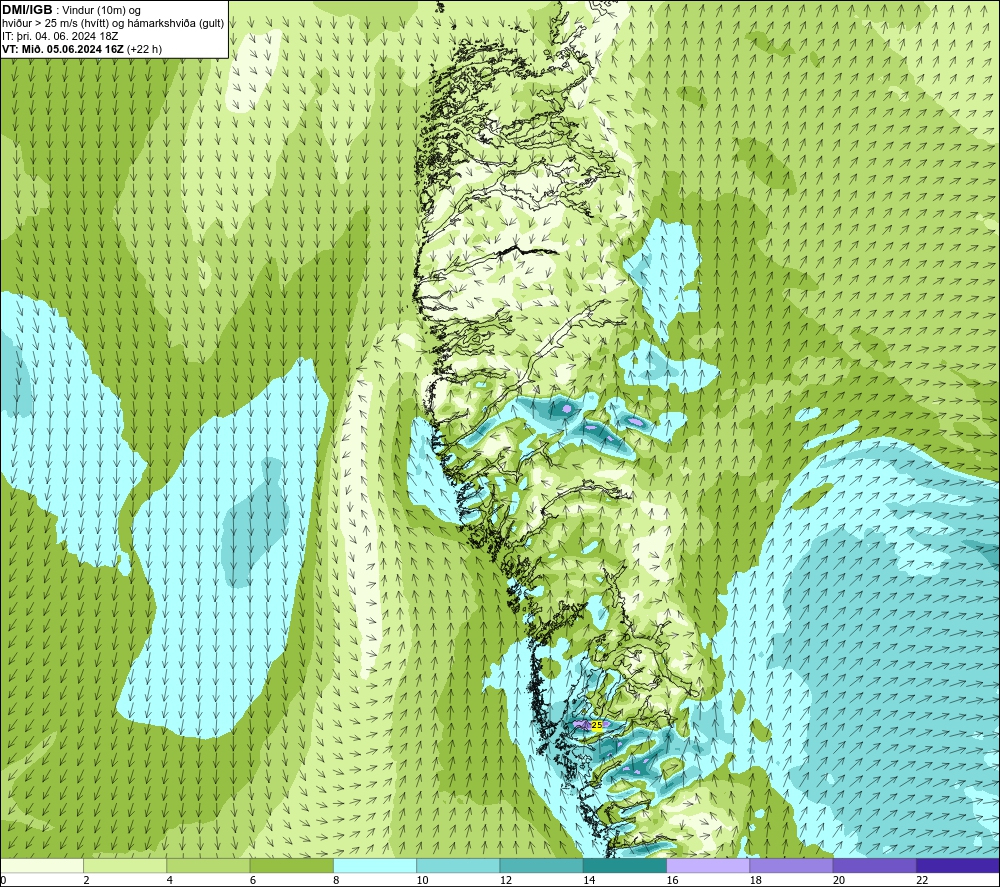Click the DMI/IGB title text
The image size is (1000, 887).
(x=27, y=10)
